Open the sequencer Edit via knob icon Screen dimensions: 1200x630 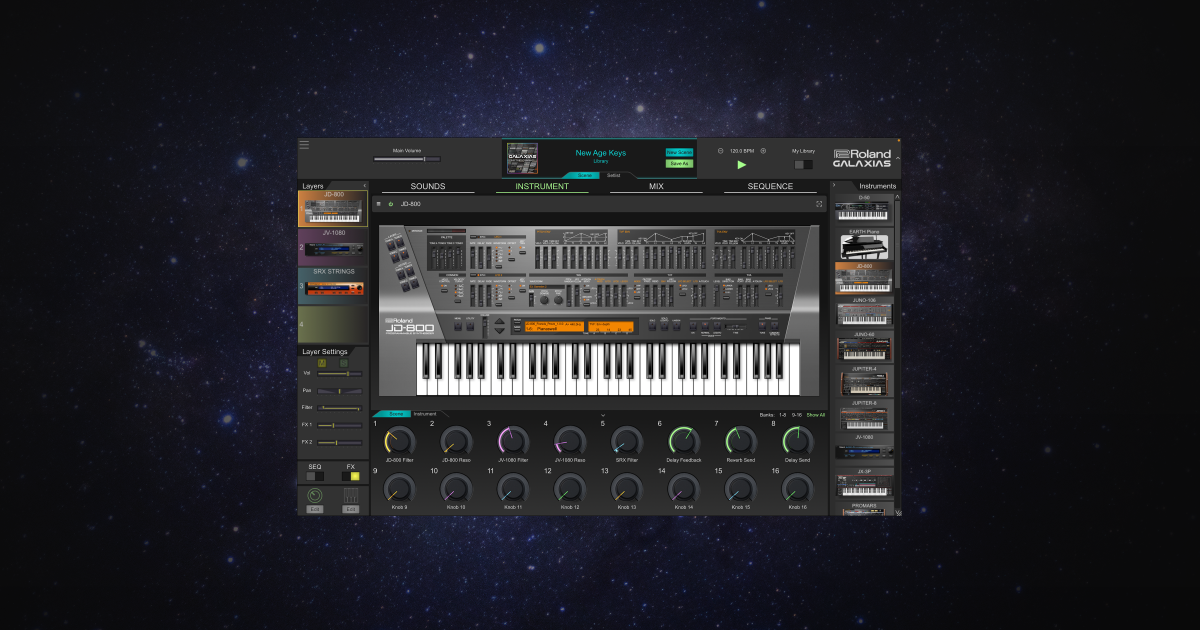click(314, 509)
